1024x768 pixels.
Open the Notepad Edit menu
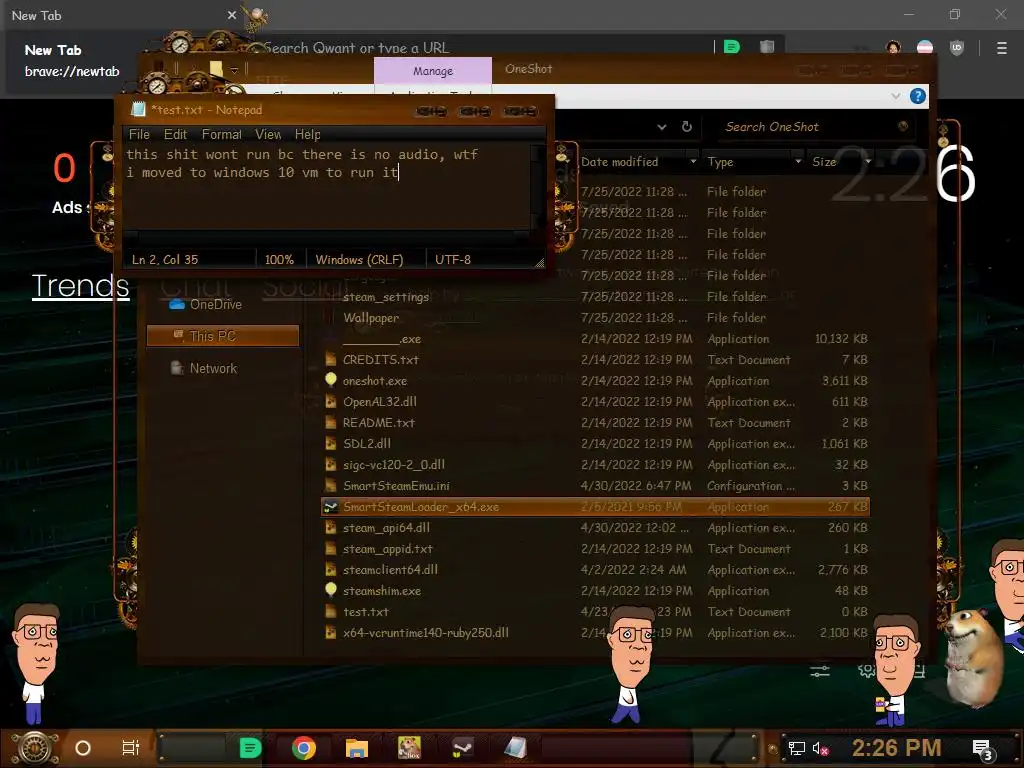175,134
